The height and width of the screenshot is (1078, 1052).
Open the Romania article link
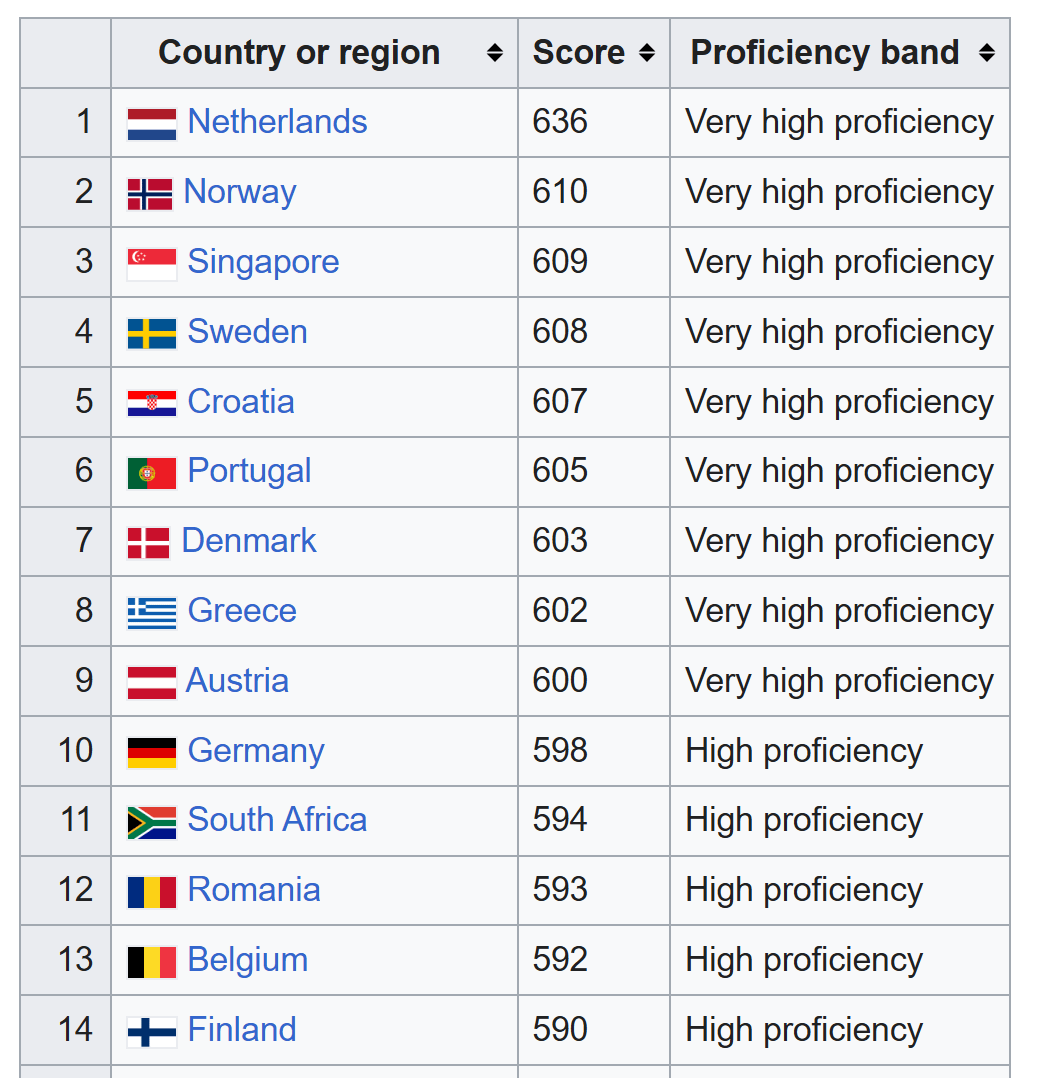click(254, 890)
